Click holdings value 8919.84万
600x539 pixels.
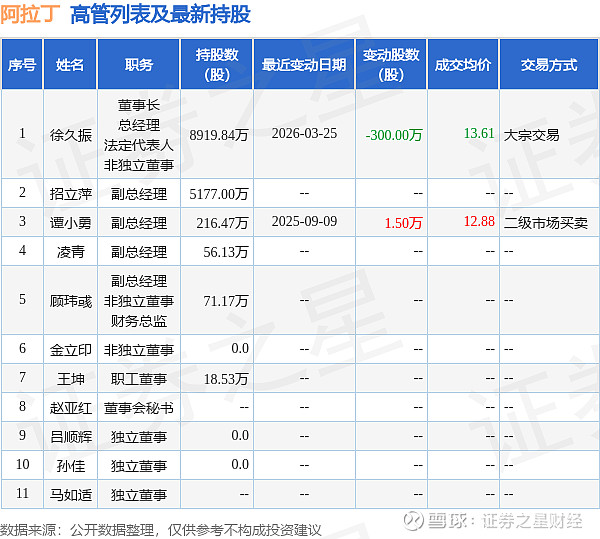[x=219, y=135]
